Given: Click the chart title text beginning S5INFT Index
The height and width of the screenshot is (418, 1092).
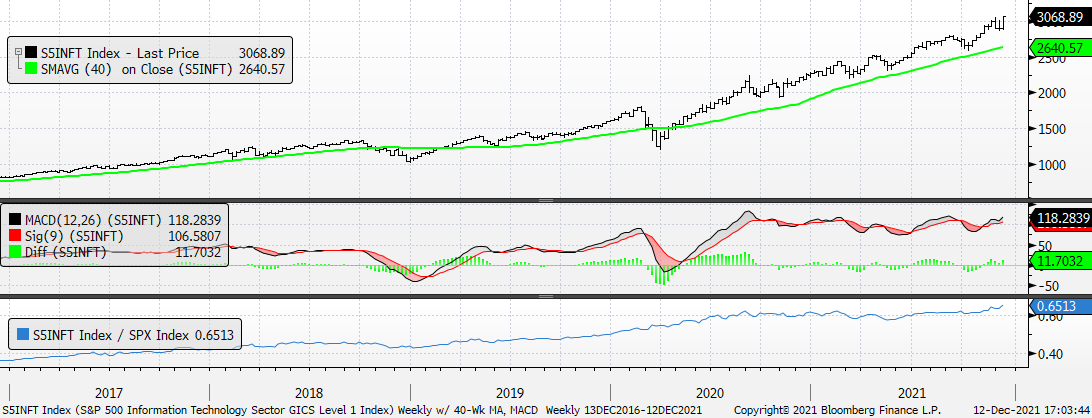Looking at the screenshot, I should point(271,410).
